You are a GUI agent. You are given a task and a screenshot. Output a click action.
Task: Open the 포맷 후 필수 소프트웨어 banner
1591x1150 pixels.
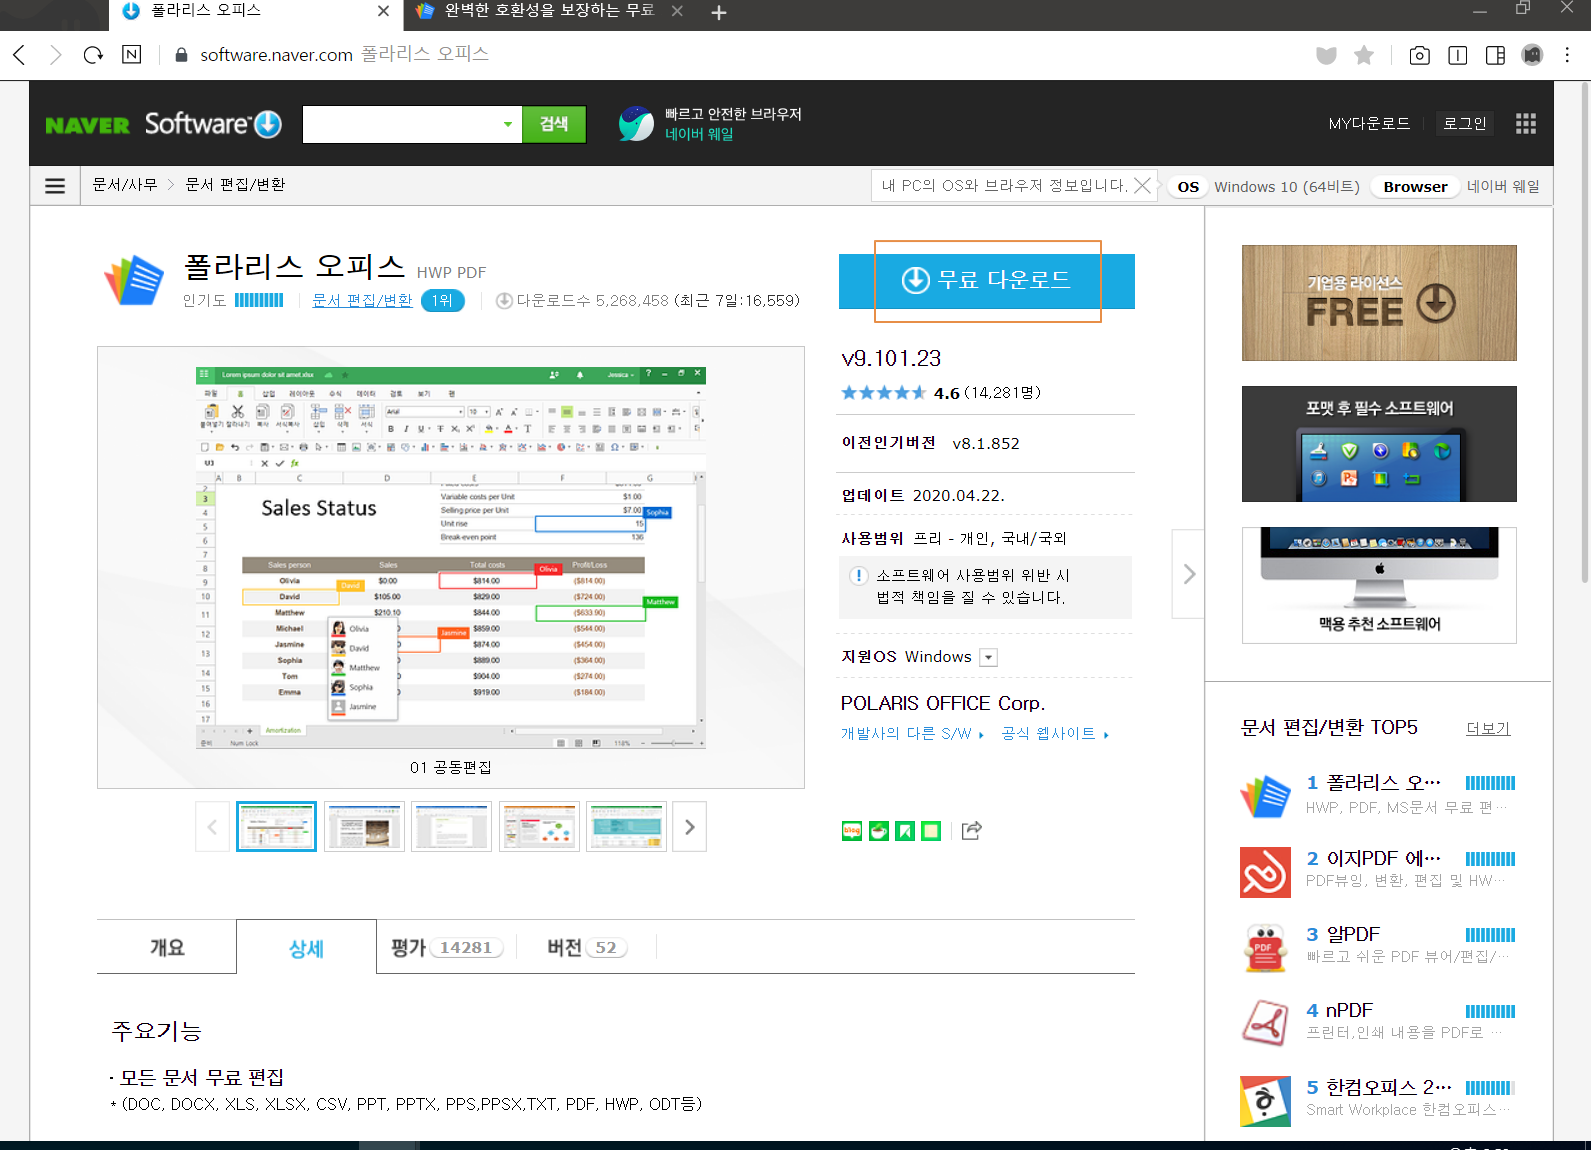click(1379, 444)
